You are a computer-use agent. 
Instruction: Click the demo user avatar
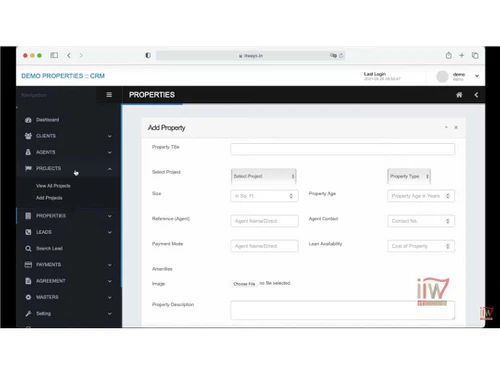pyautogui.click(x=442, y=76)
